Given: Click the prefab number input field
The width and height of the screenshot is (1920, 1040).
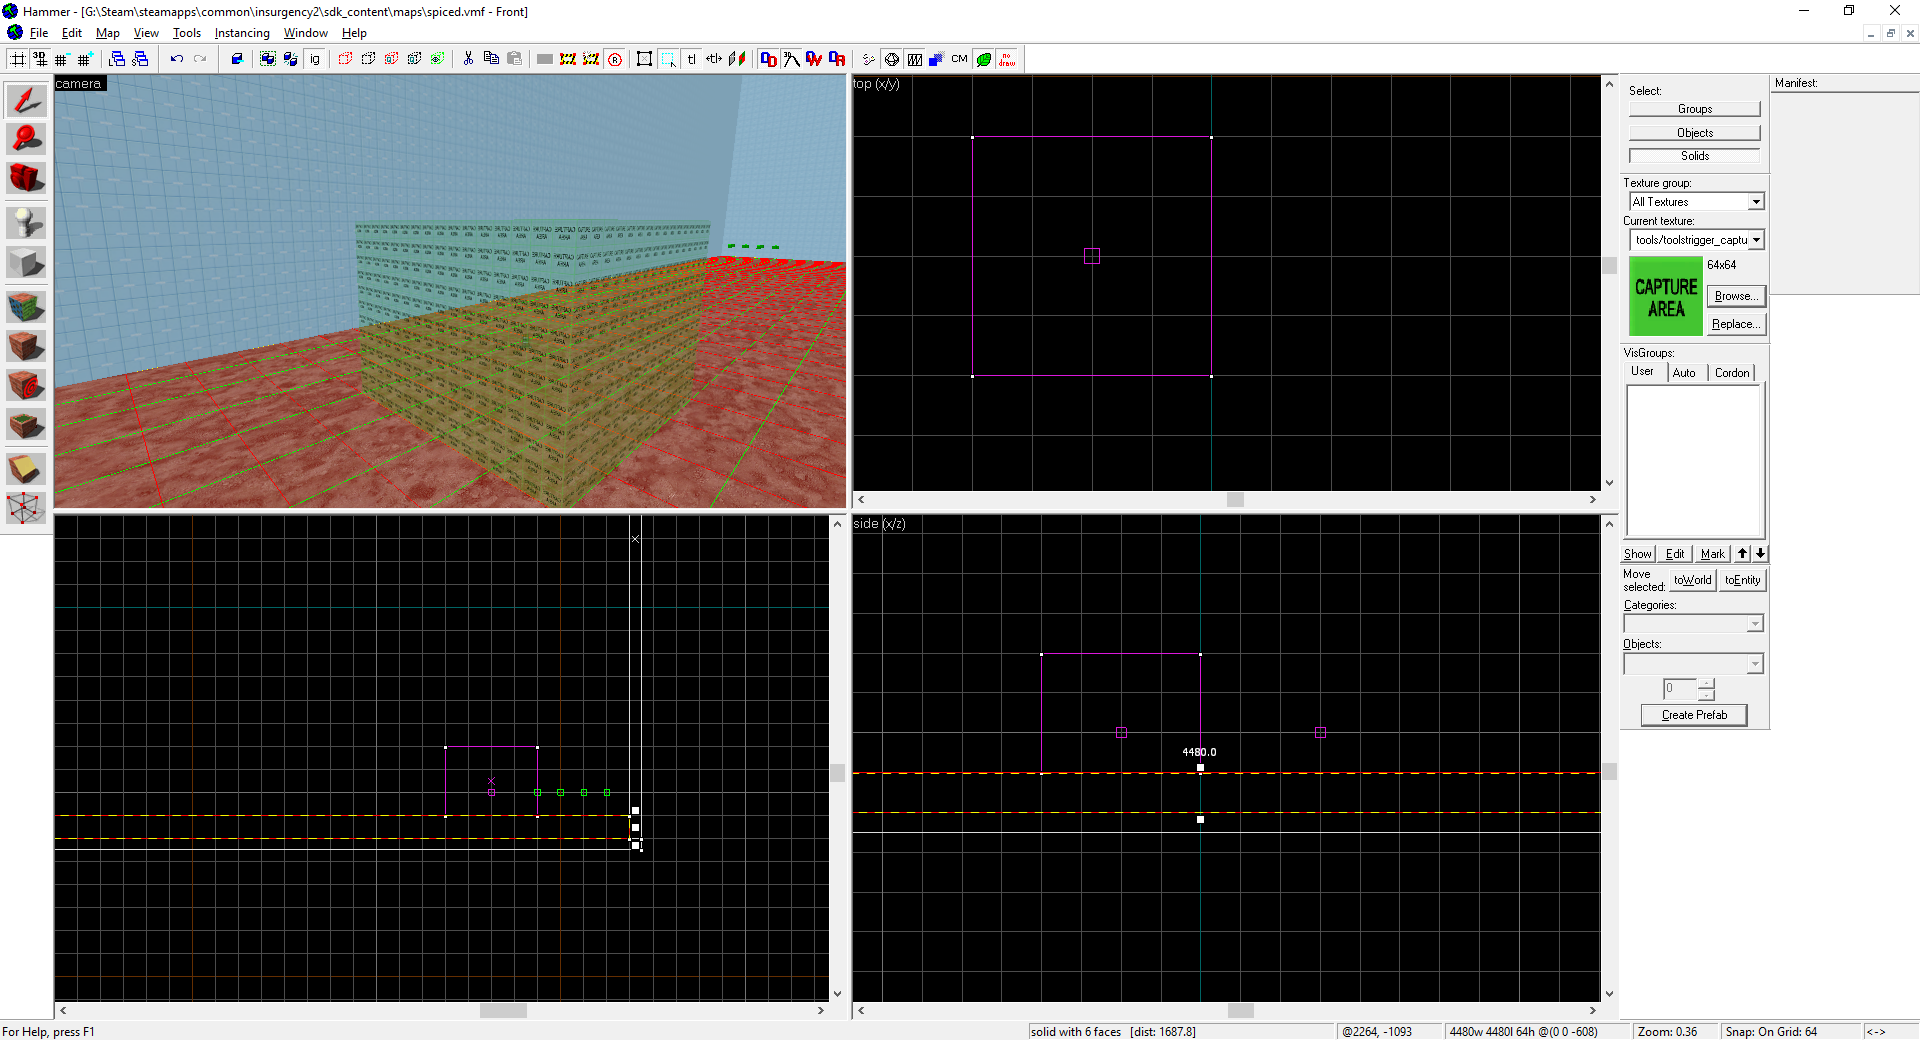Looking at the screenshot, I should pyautogui.click(x=1680, y=689).
